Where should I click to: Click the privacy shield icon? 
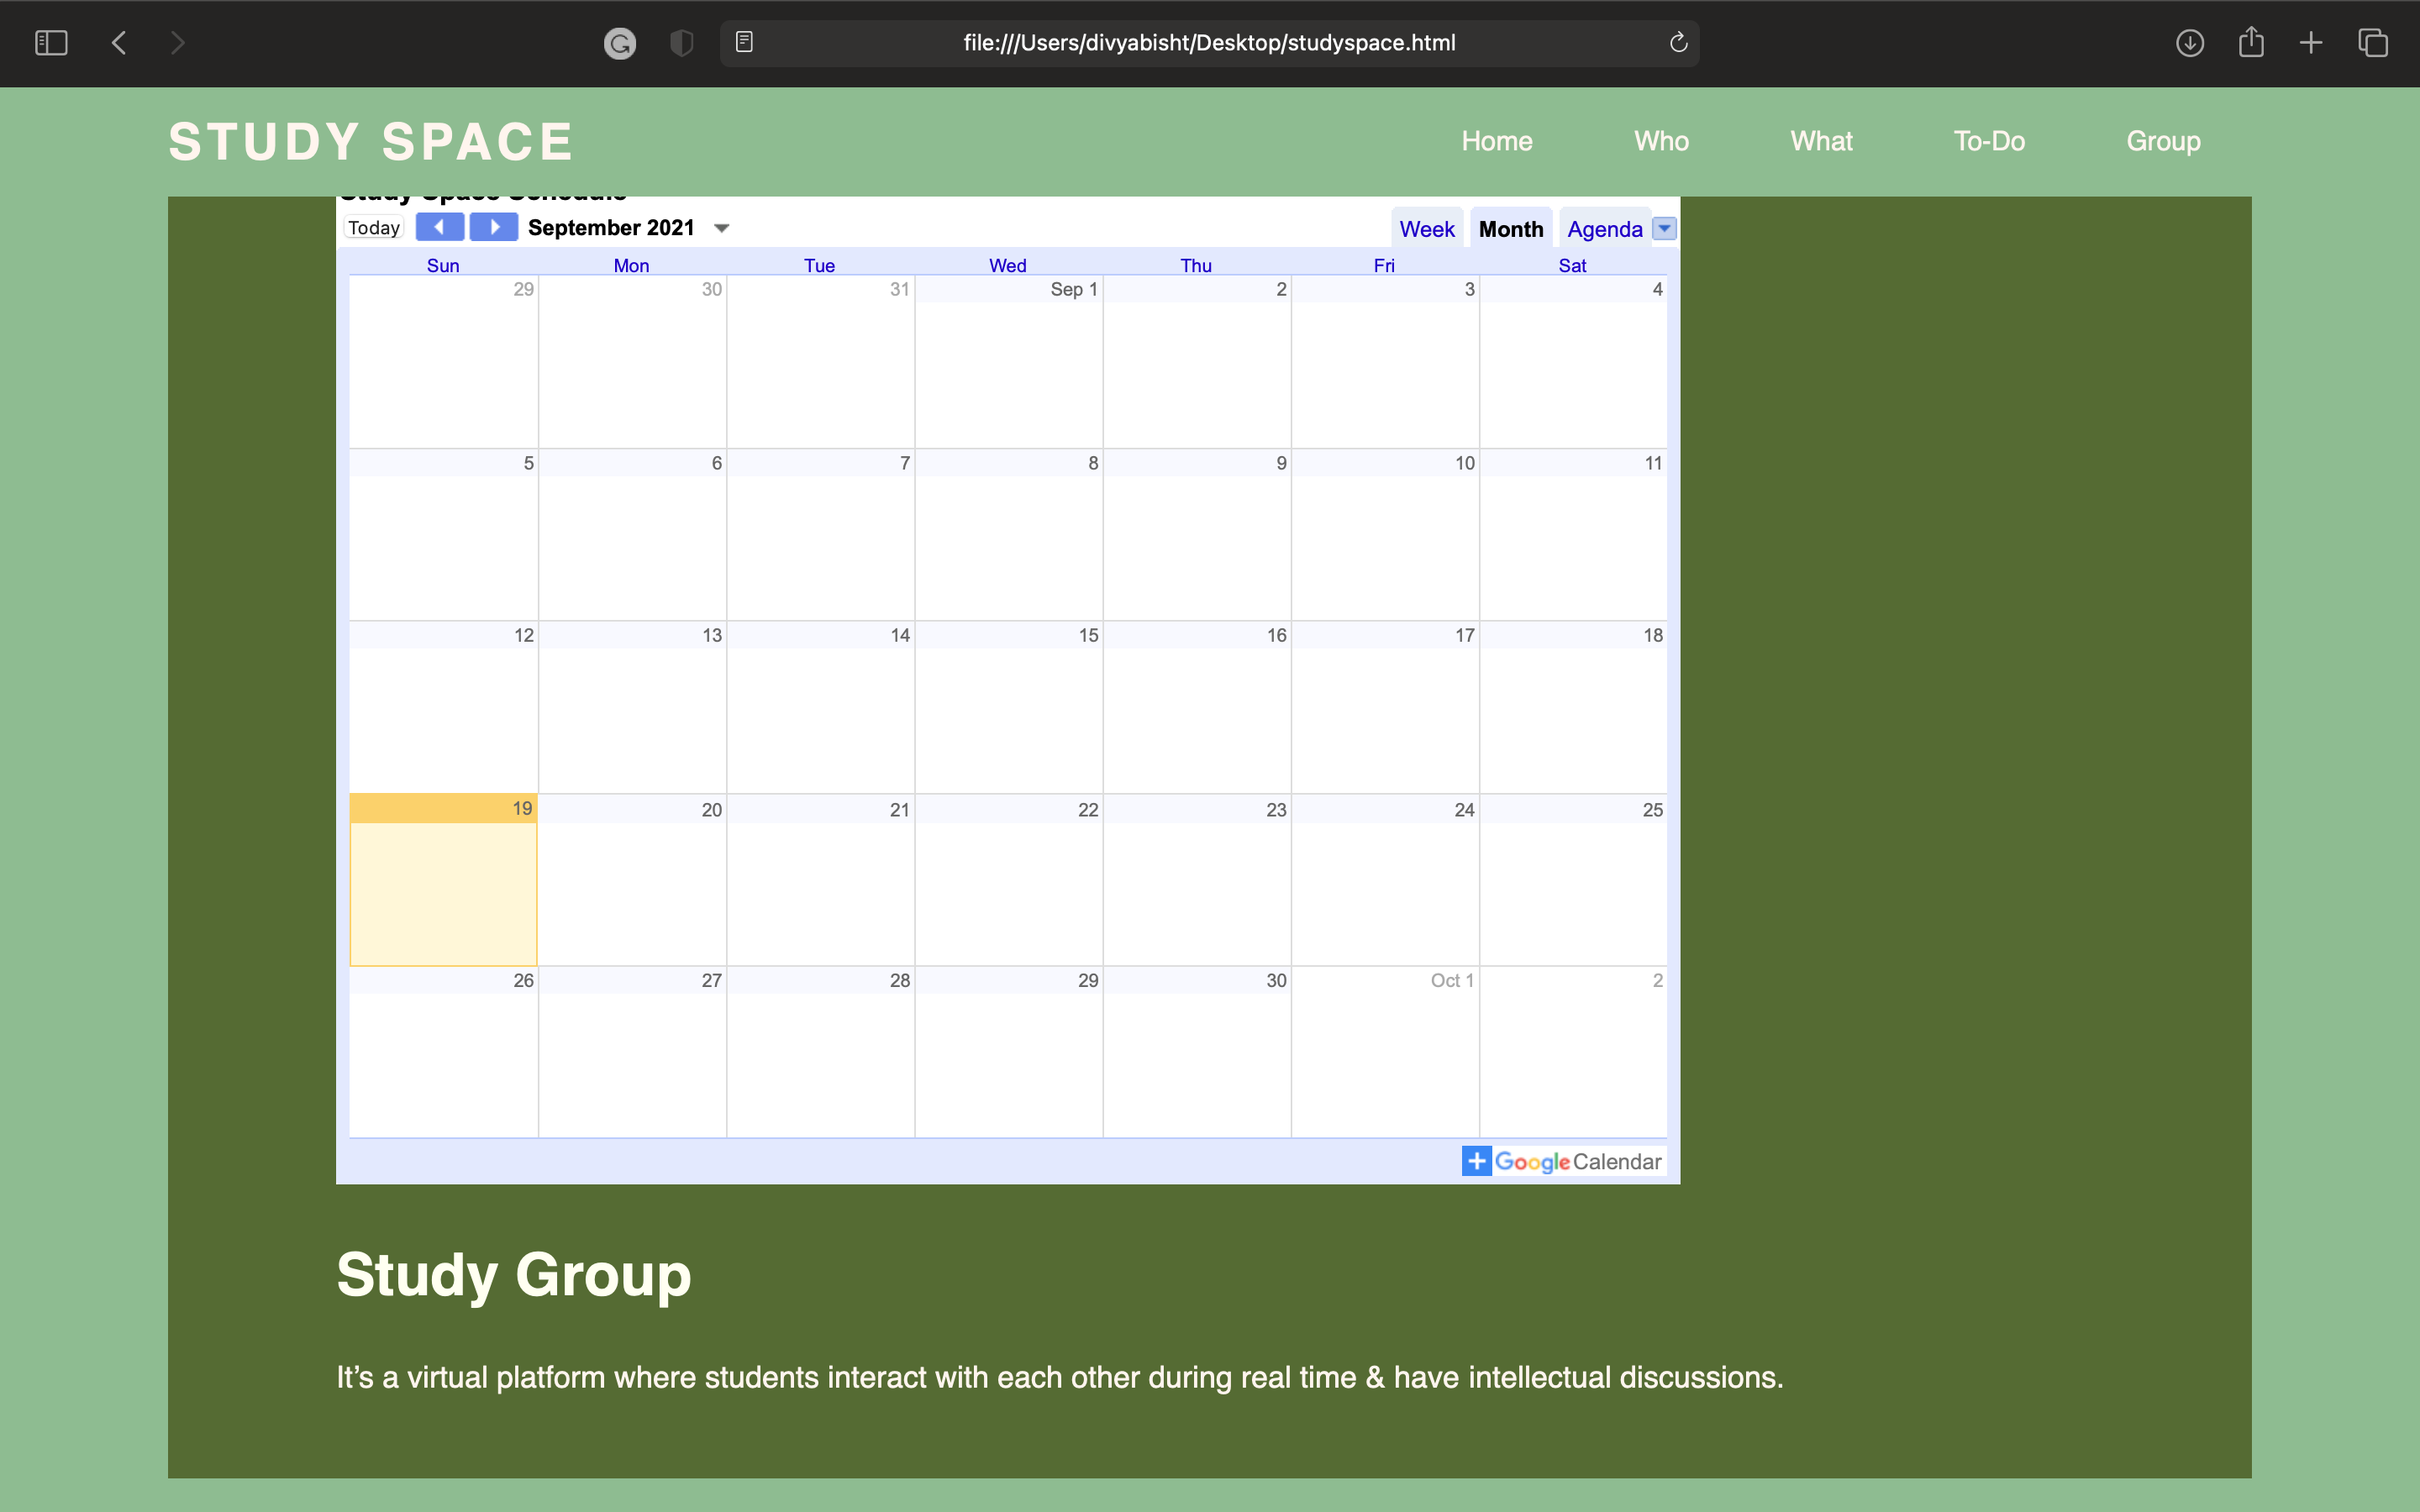tap(681, 43)
